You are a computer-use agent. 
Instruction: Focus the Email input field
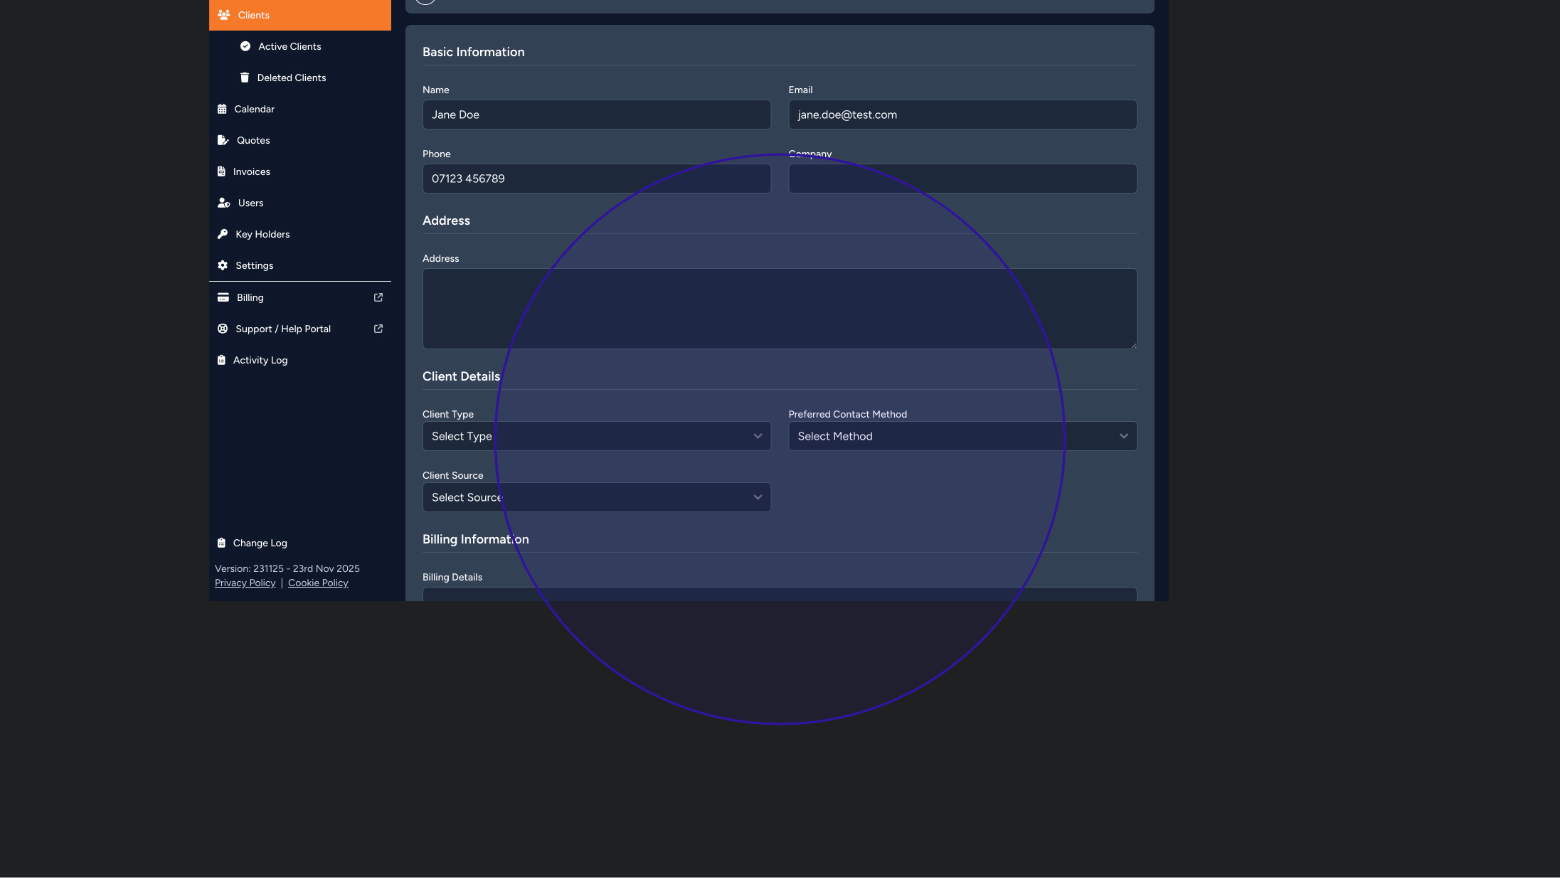point(962,115)
